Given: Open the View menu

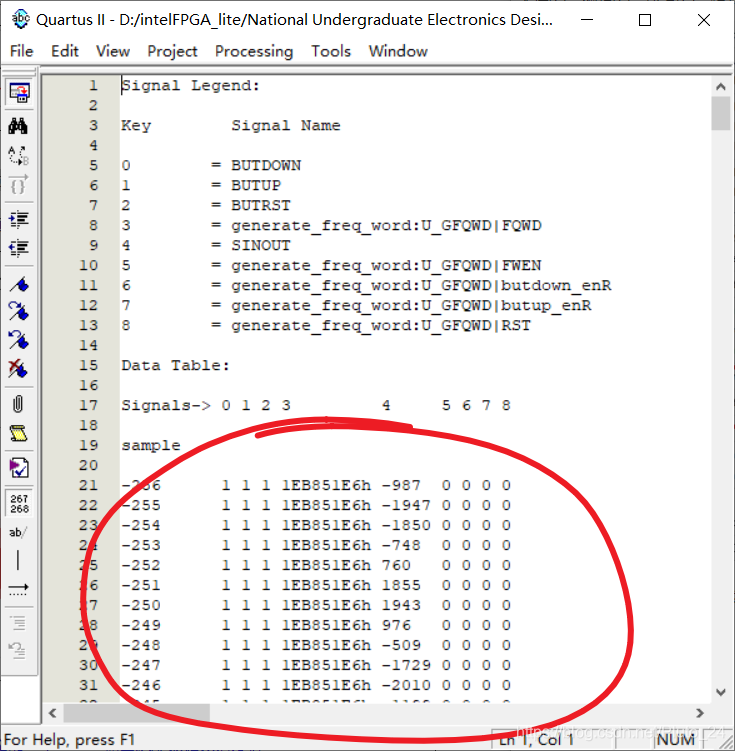Looking at the screenshot, I should pos(113,51).
